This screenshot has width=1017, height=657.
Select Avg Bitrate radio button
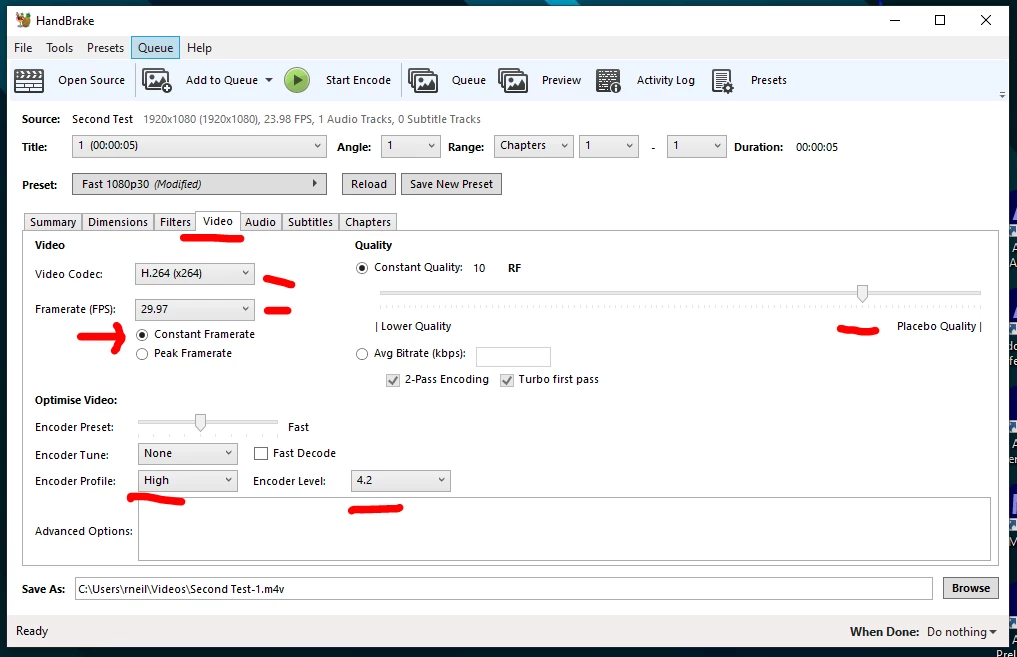(362, 354)
